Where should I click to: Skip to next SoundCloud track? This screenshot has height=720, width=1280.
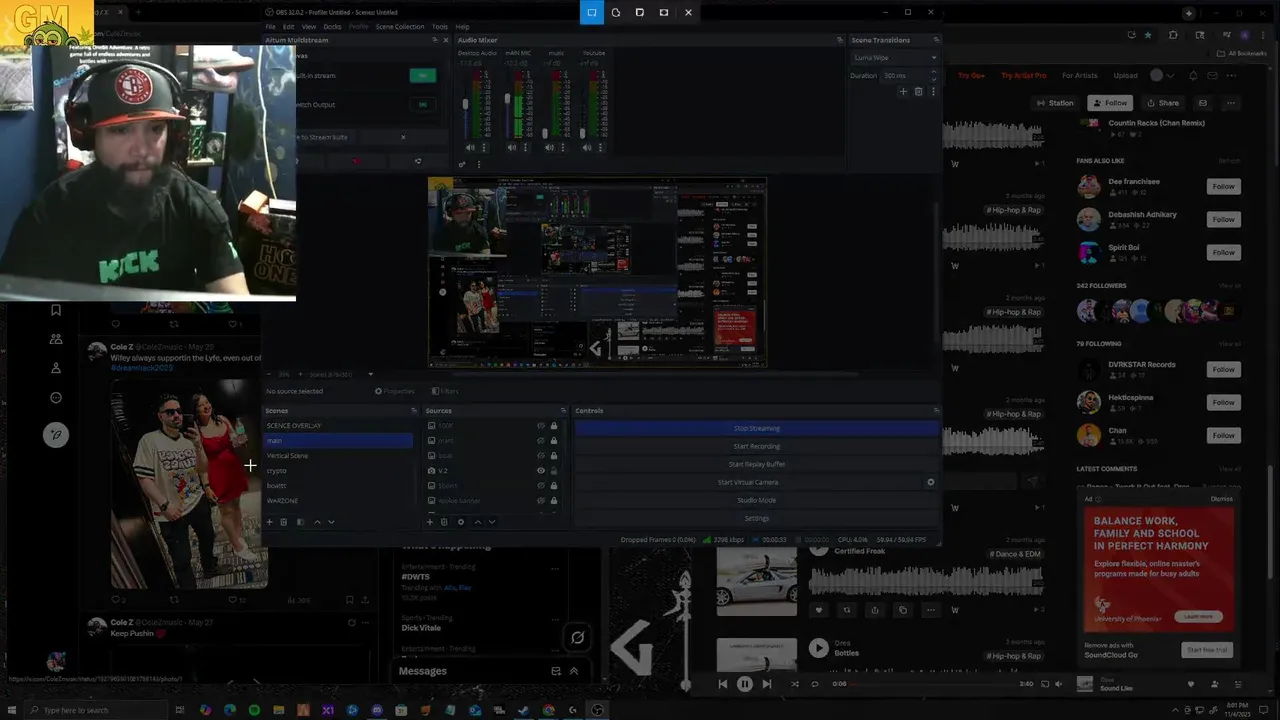767,684
